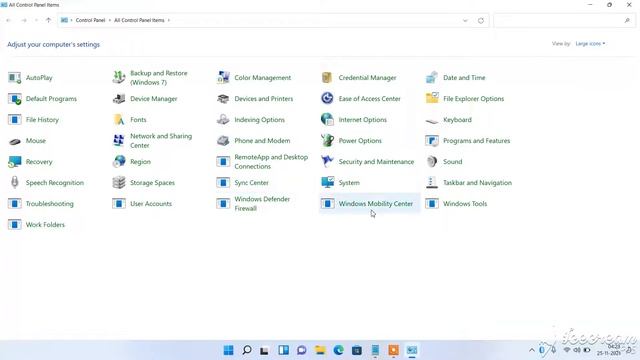Image resolution: width=640 pixels, height=360 pixels.
Task: Click the Windows Tools link
Action: 465,204
